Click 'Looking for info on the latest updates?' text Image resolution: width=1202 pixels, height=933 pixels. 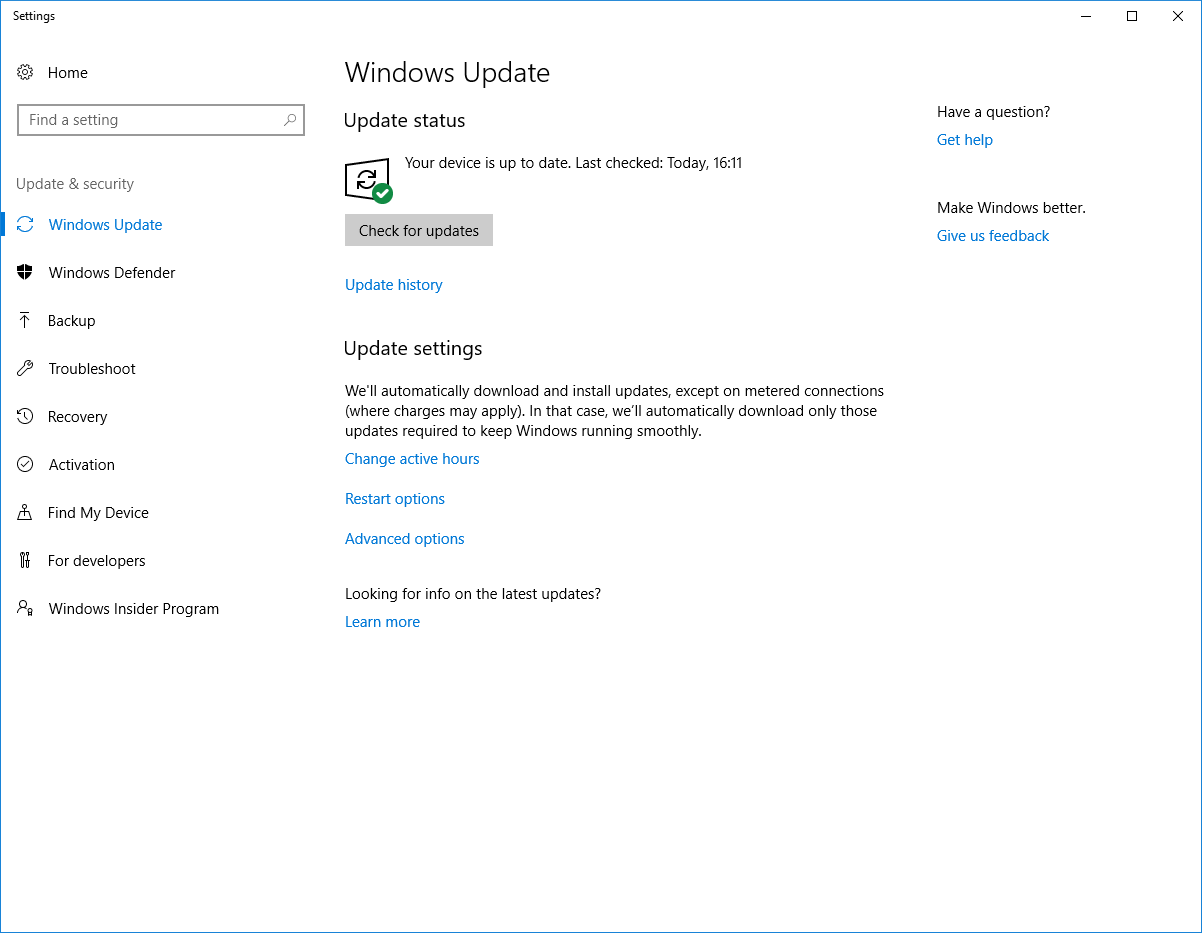pyautogui.click(x=473, y=594)
